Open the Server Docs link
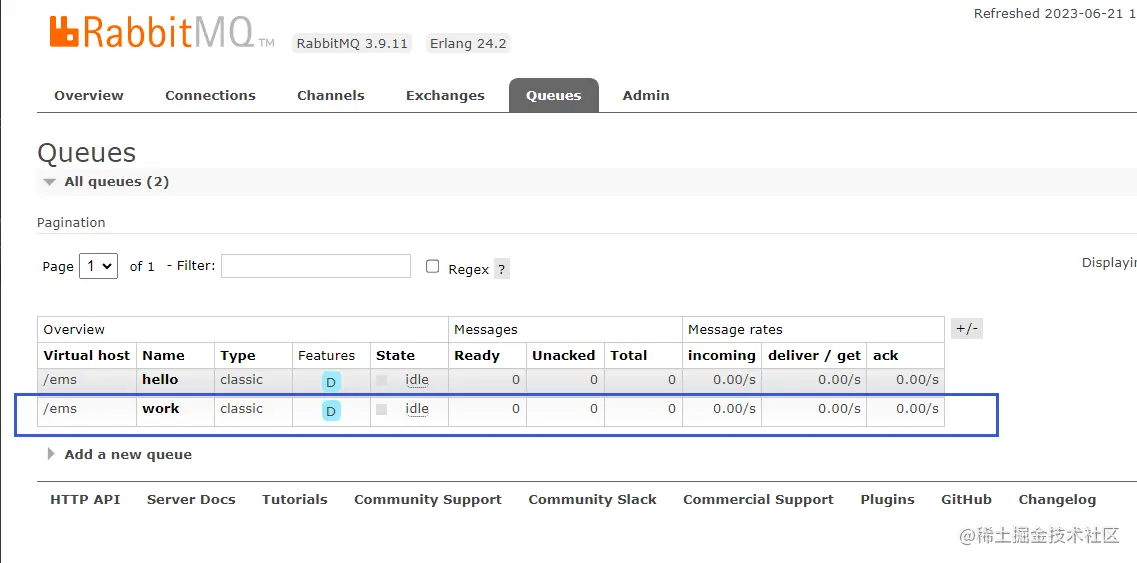 191,499
